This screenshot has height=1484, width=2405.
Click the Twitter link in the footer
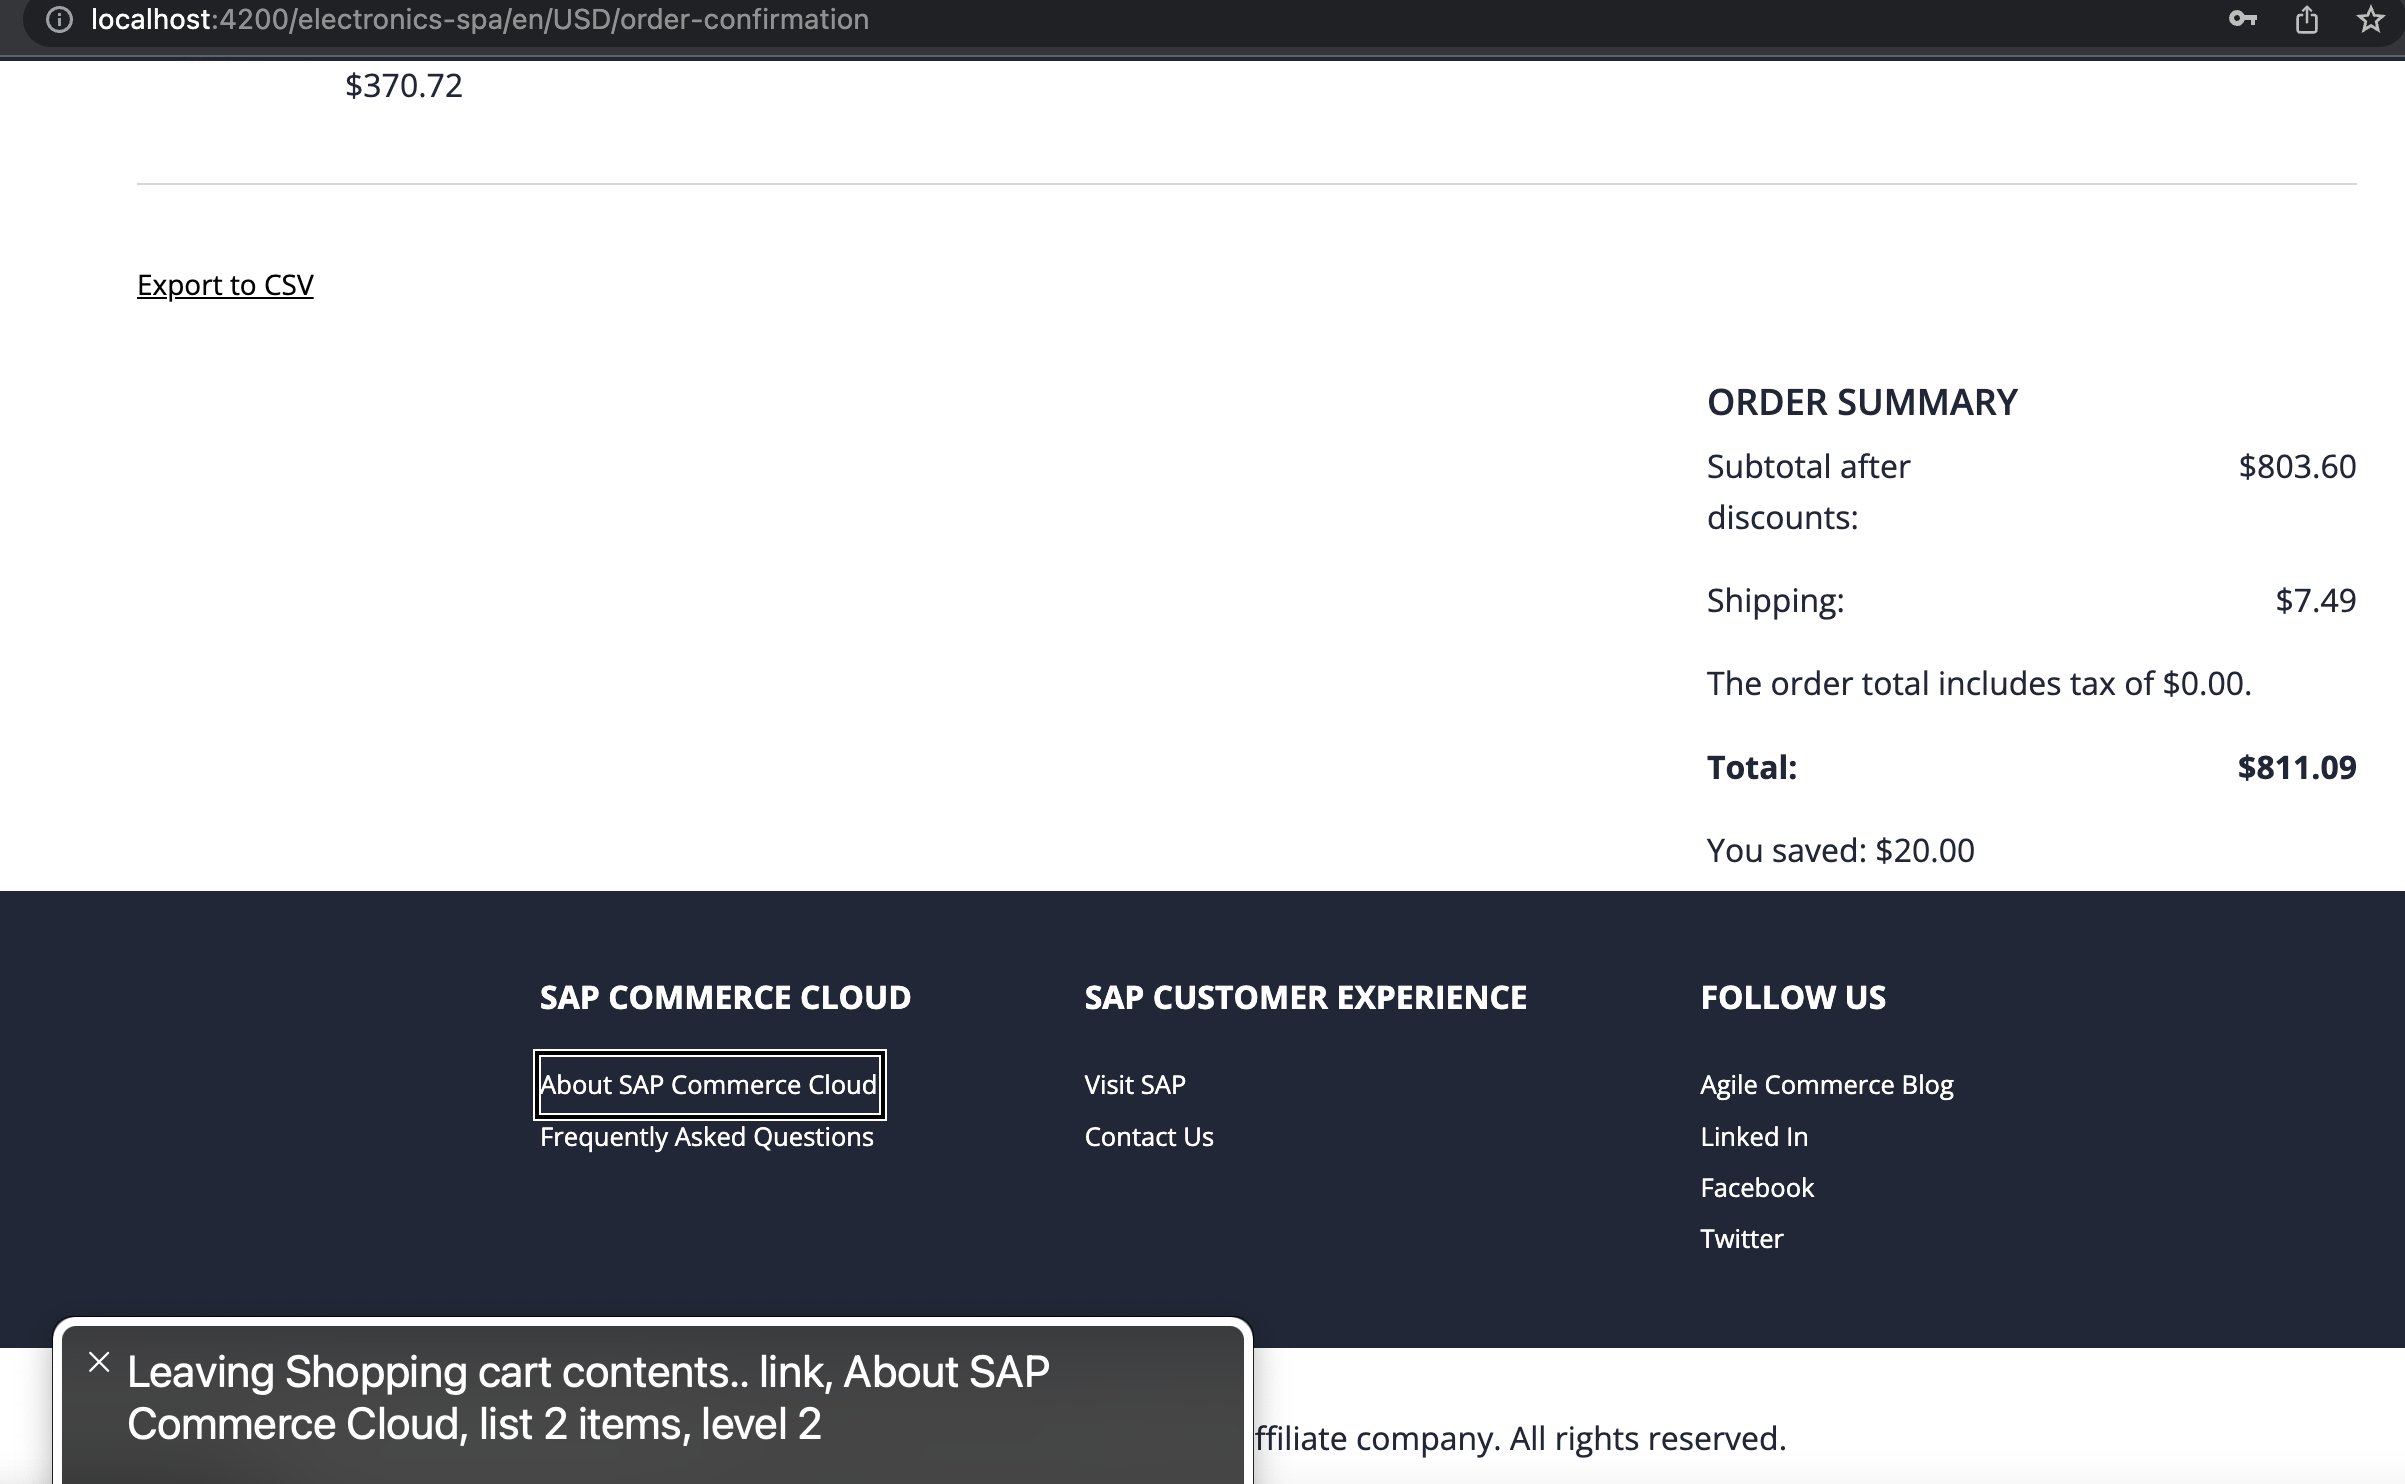click(1742, 1238)
